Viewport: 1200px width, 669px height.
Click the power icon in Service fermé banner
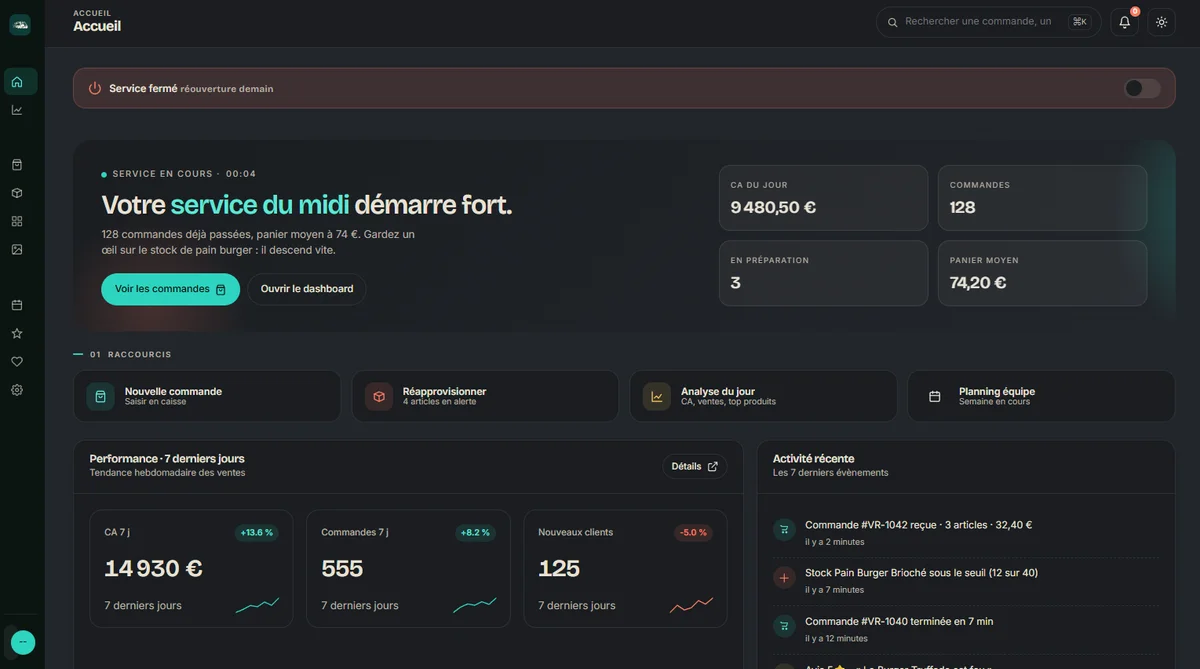pyautogui.click(x=95, y=88)
